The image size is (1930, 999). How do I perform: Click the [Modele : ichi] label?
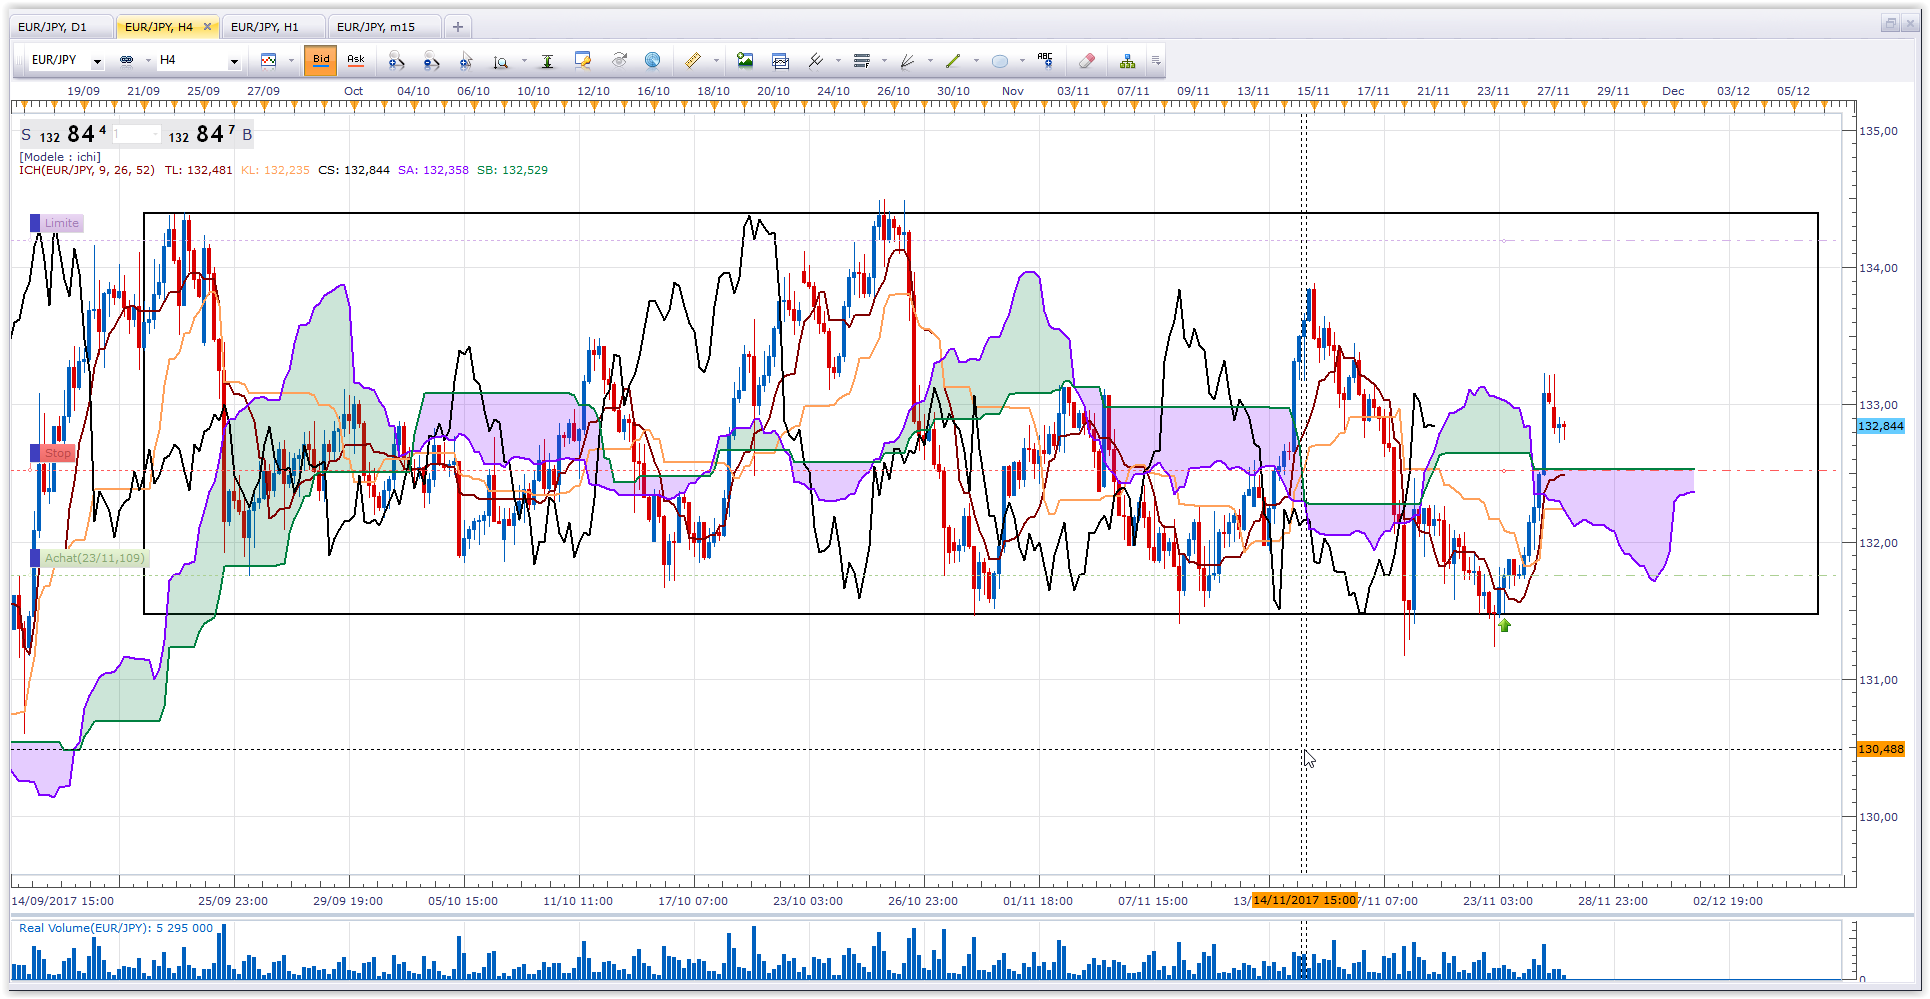pyautogui.click(x=60, y=157)
